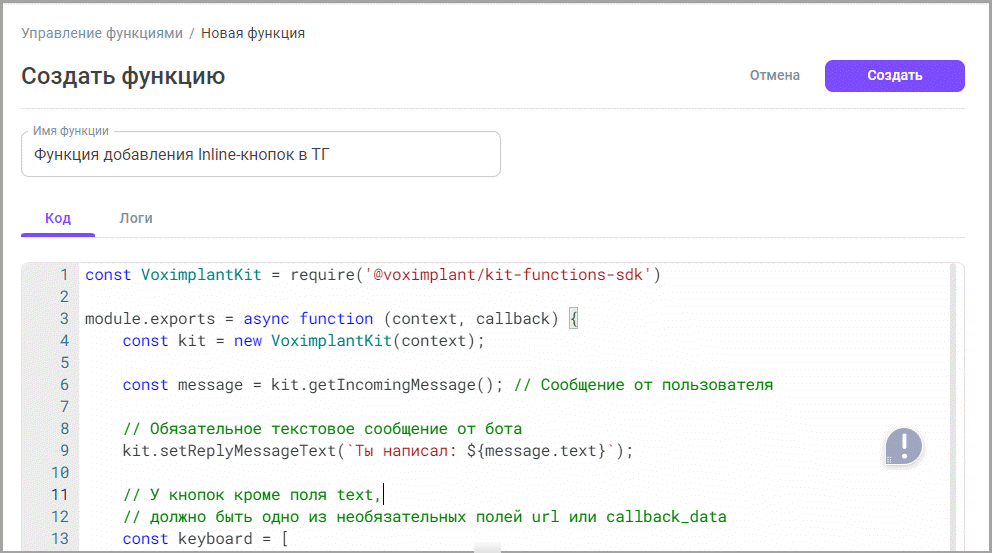This screenshot has height=553, width=992.
Task: Click the require('@voximplant/kit-functions-sdk') string
Action: [476, 275]
